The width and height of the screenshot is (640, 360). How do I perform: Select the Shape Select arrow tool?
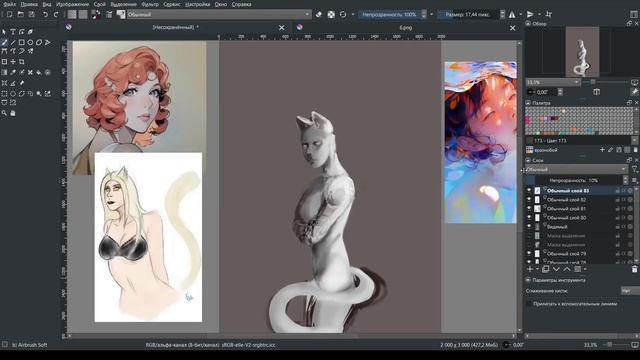(x=4, y=32)
